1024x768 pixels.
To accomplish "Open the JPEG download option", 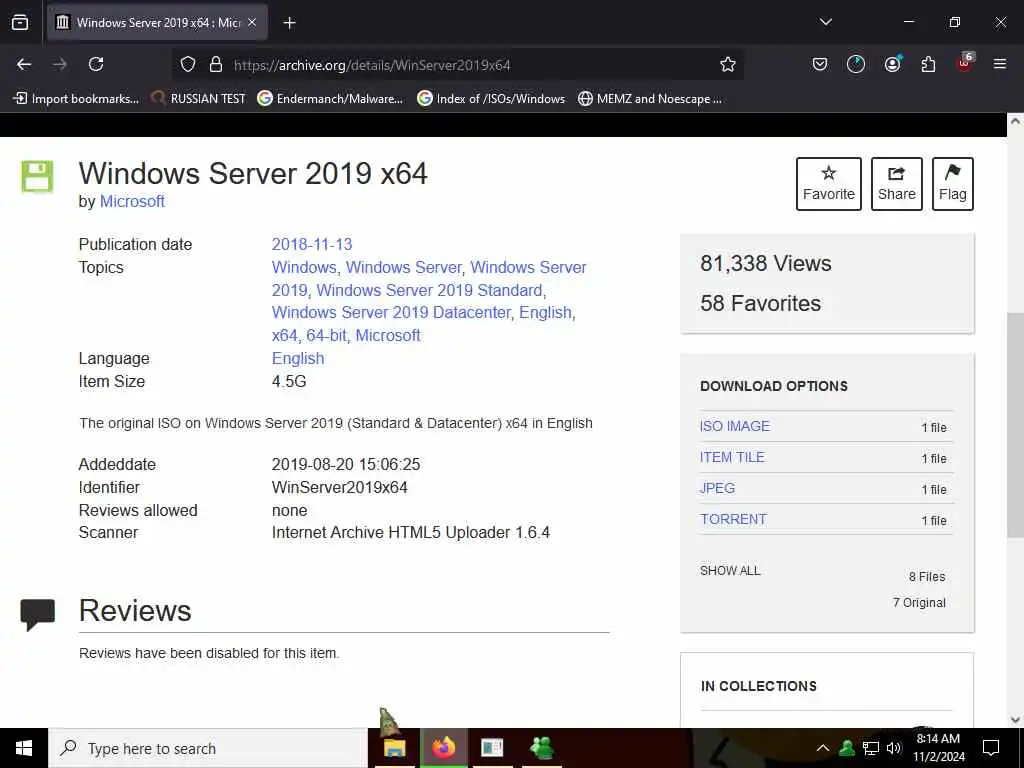I will (718, 488).
